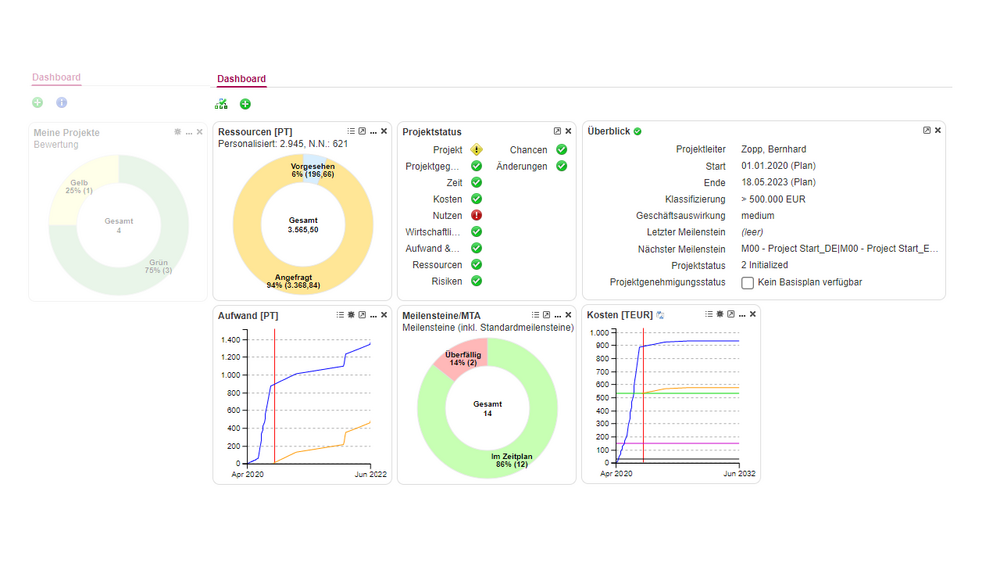Close the Projektstatus widget

(x=568, y=131)
